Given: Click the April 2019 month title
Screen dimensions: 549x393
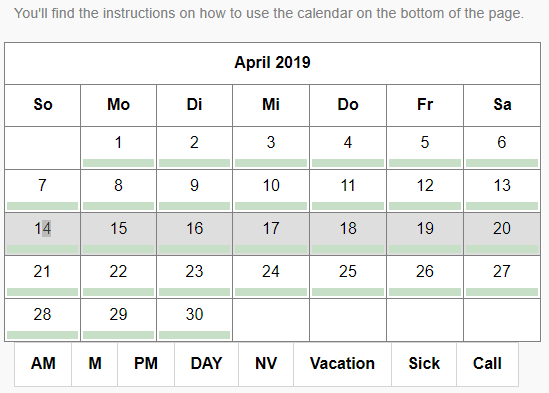Looking at the screenshot, I should [x=272, y=63].
